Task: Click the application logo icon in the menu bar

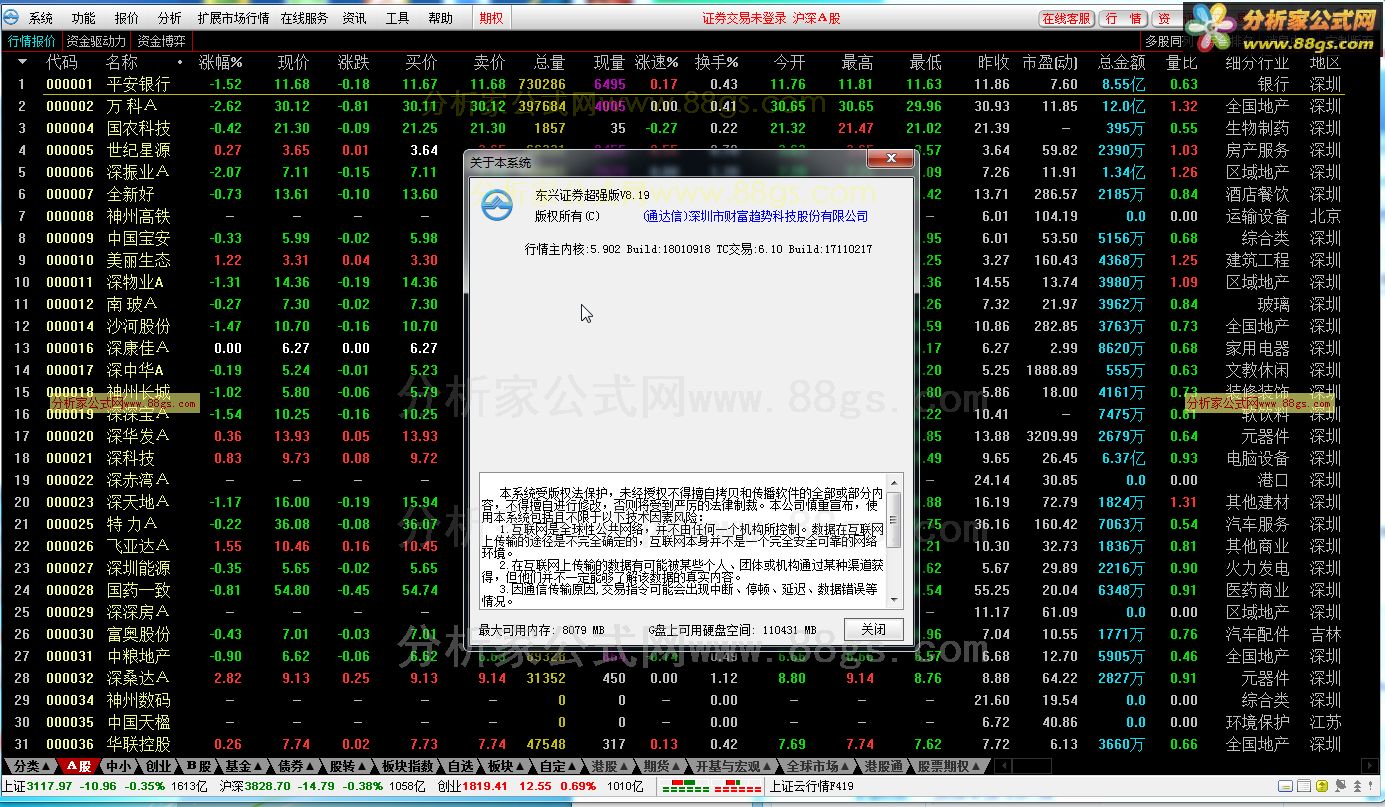Action: click(x=11, y=18)
